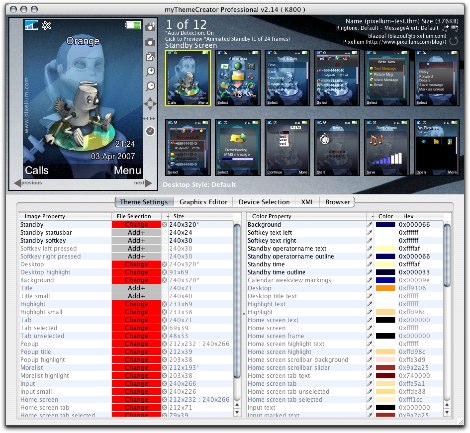The height and width of the screenshot is (433, 470).
Task: Click the round dial icon below width arrows
Action: [x=150, y=131]
